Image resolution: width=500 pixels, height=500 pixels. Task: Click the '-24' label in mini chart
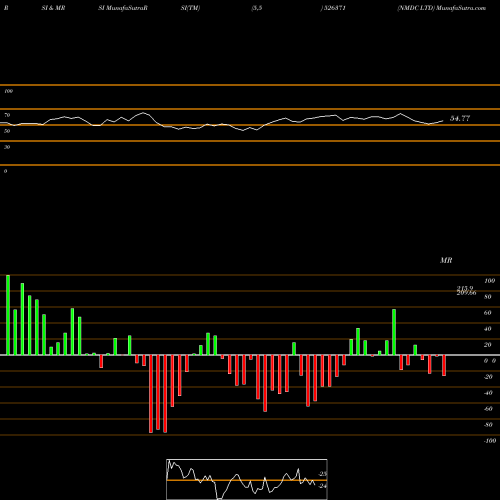[x=323, y=486]
